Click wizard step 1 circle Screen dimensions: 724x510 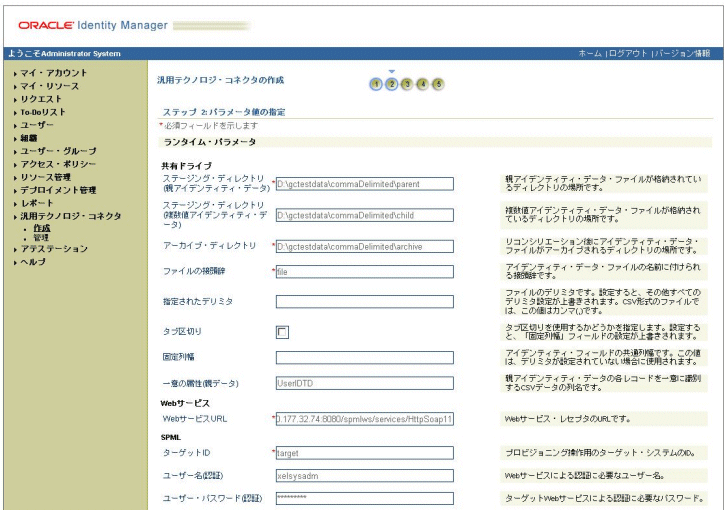coord(376,84)
